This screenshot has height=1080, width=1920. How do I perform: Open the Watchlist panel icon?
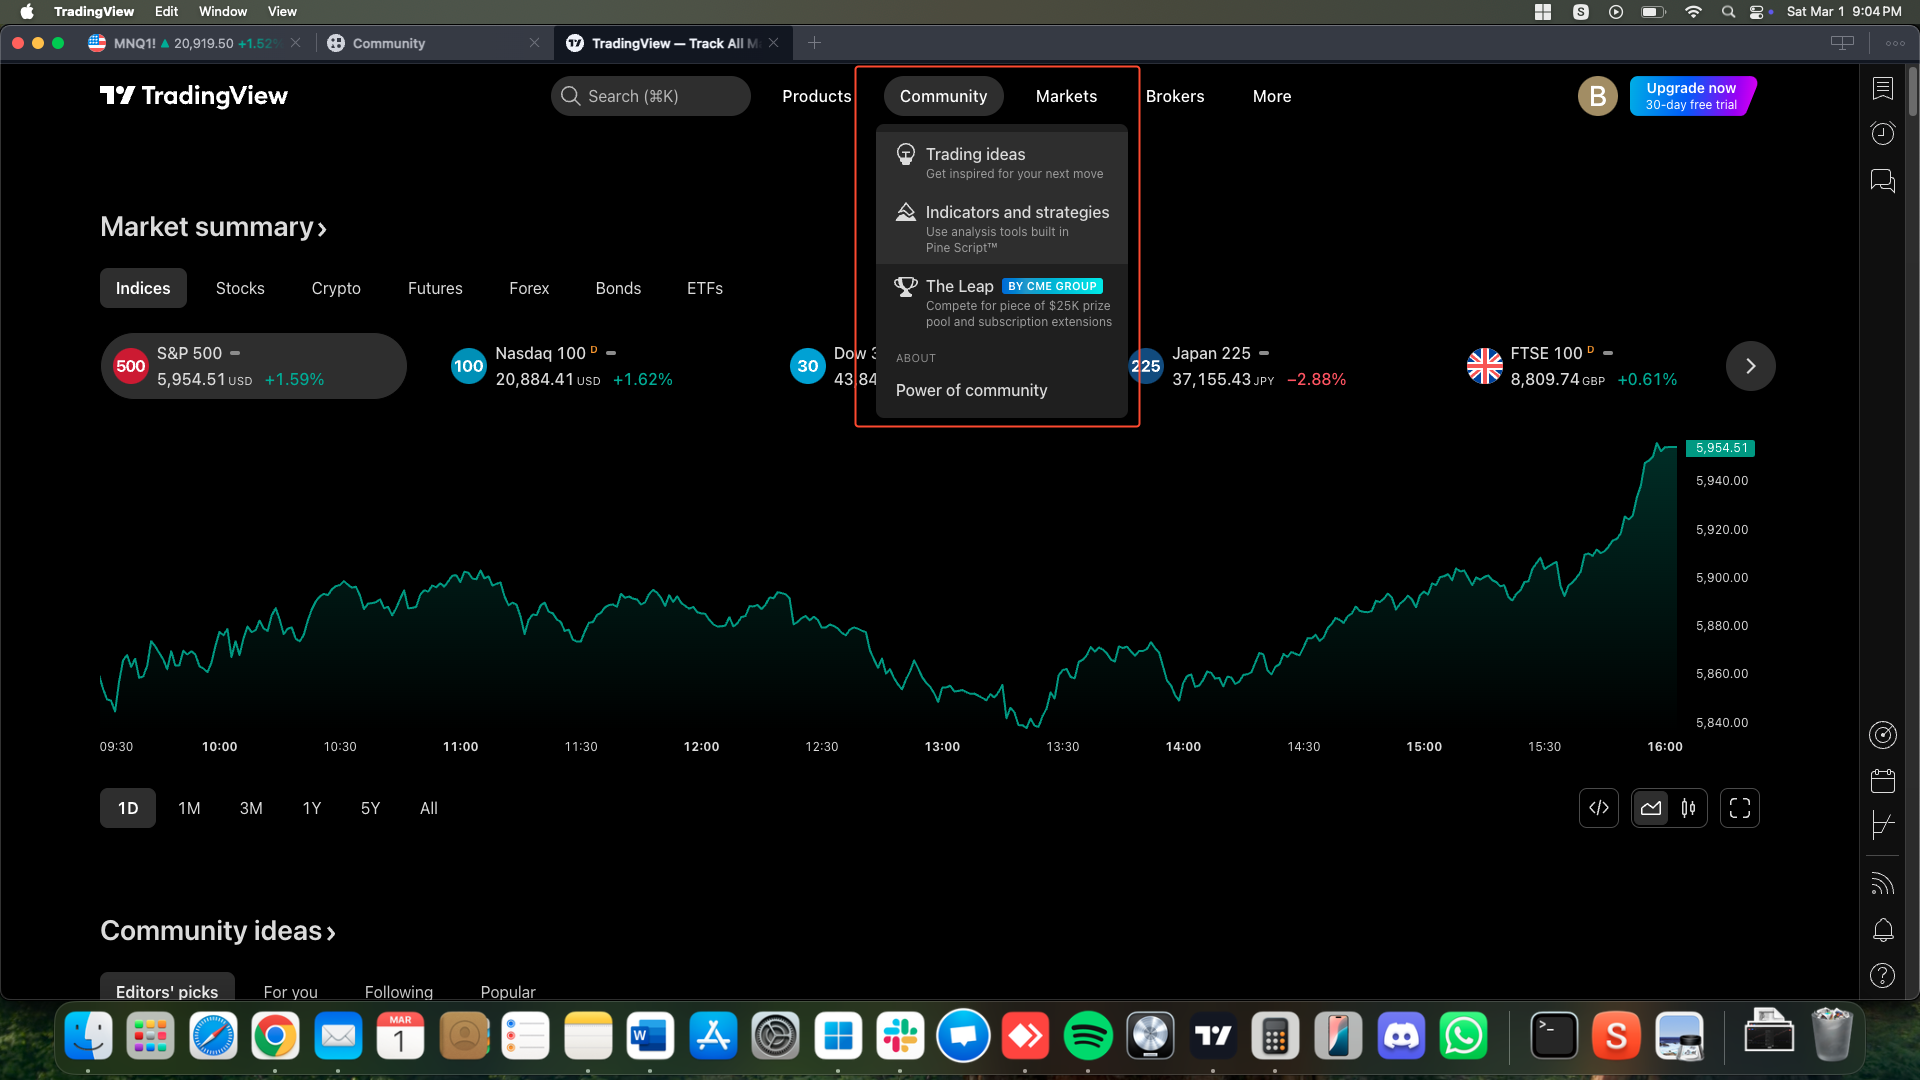(1882, 88)
